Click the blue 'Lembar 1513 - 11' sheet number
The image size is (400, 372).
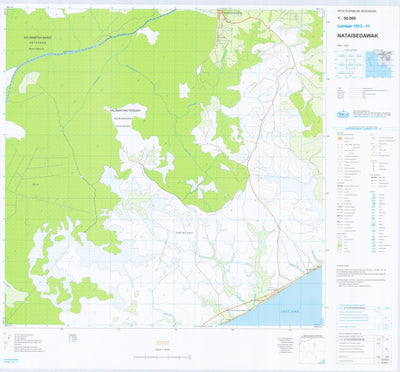[x=353, y=26]
